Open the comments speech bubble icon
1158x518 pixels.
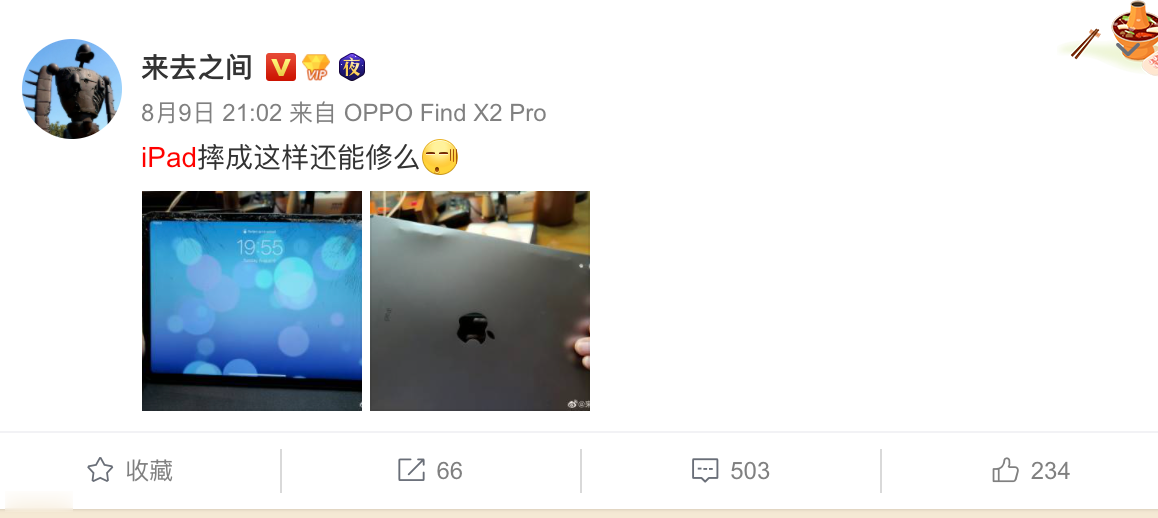tap(705, 471)
